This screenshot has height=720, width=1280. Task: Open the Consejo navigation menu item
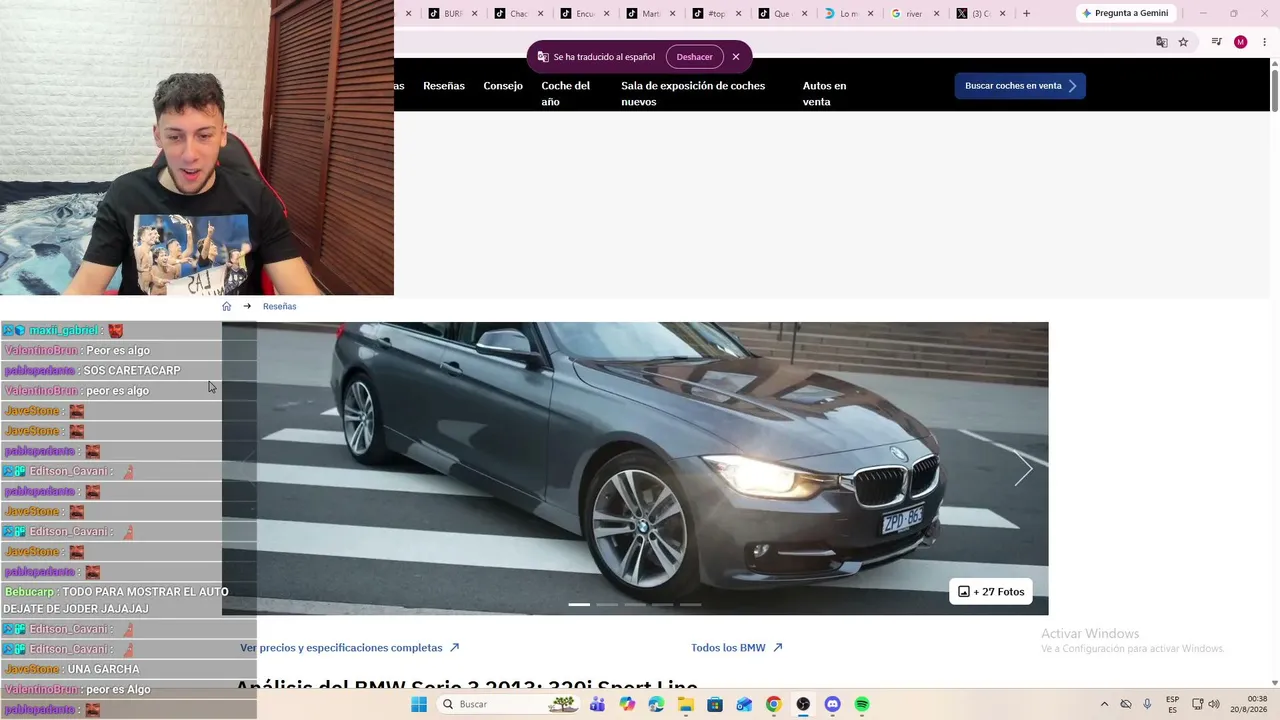503,86
